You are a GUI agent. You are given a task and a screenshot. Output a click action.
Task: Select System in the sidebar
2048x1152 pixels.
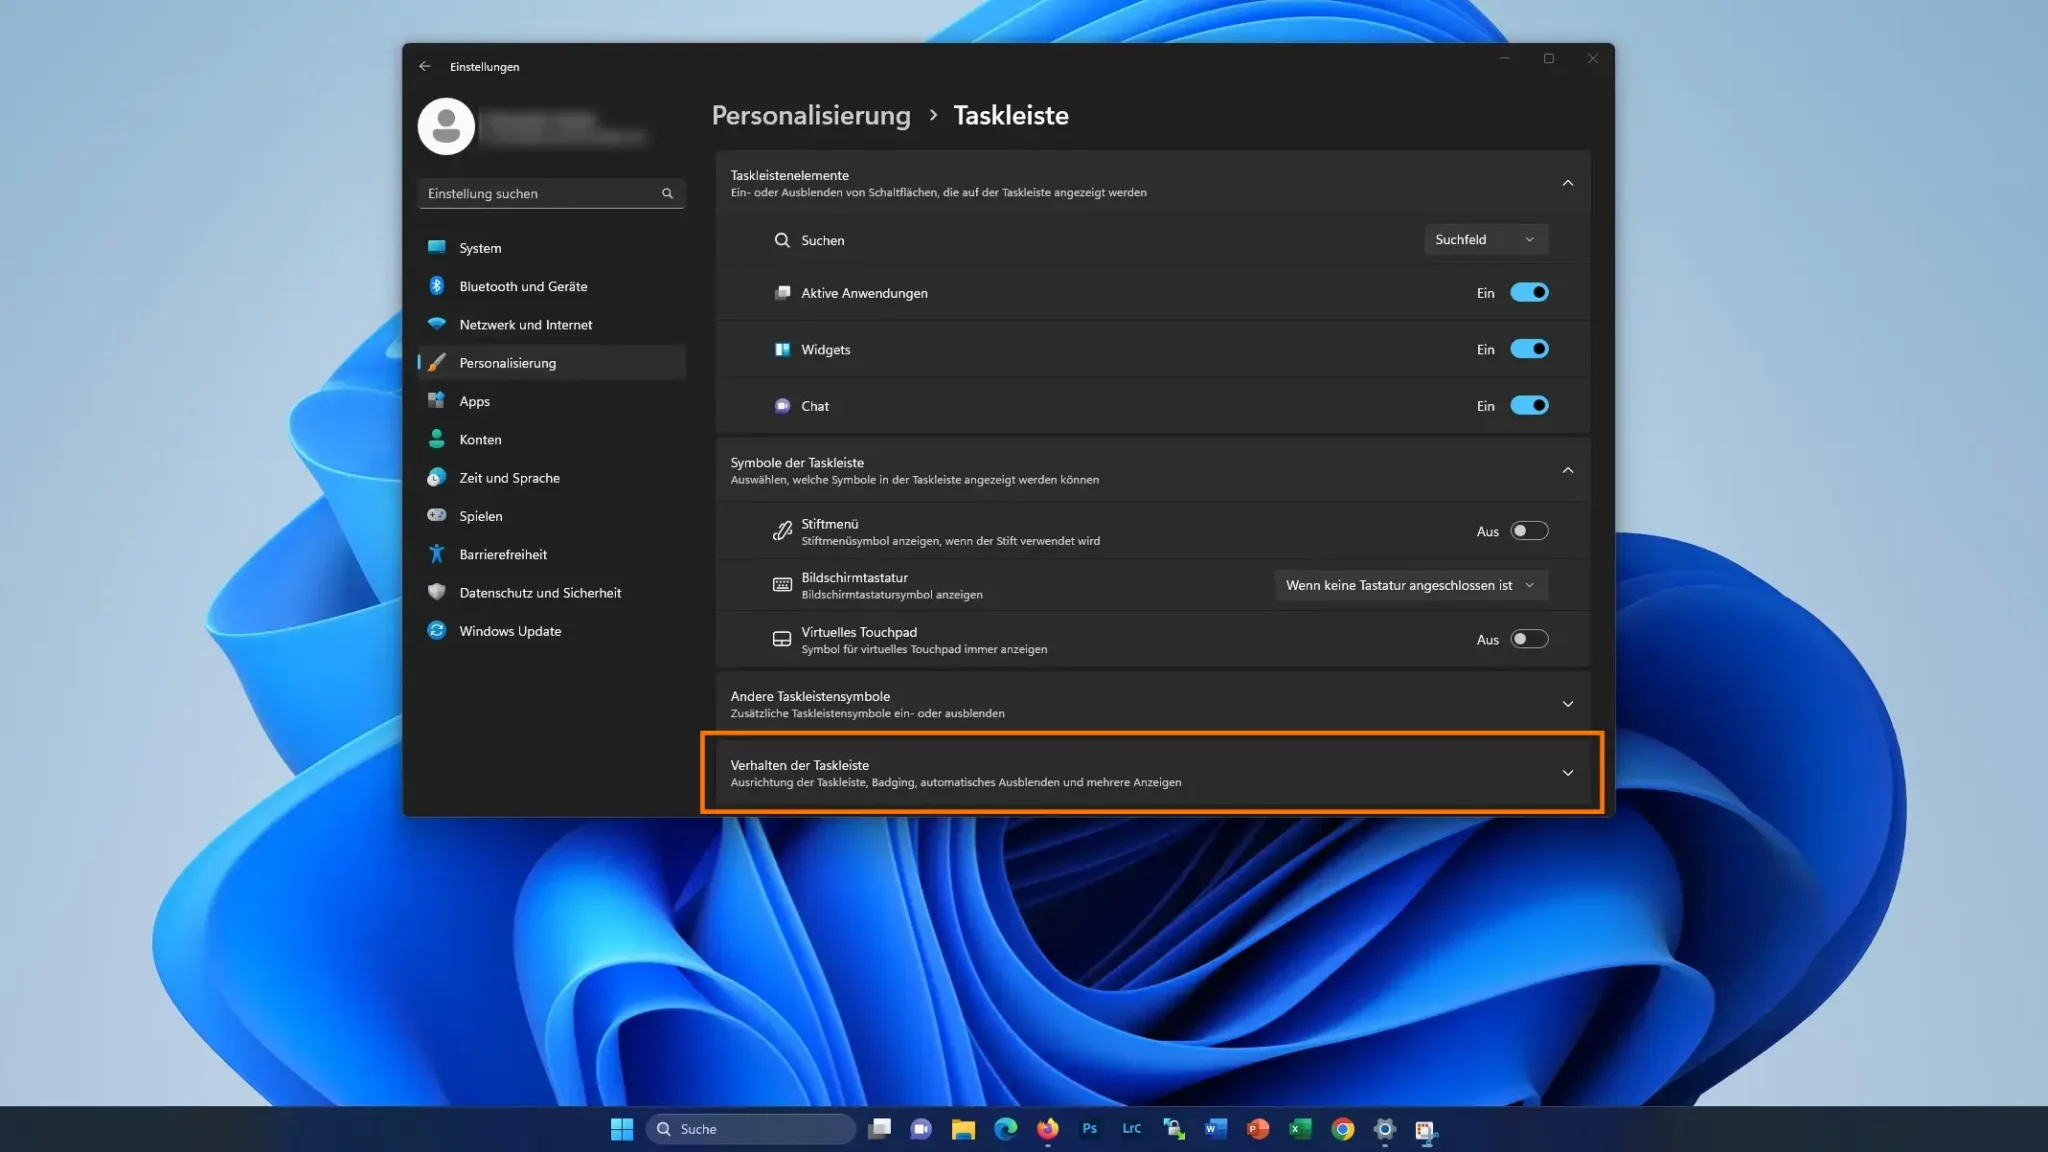pos(551,248)
